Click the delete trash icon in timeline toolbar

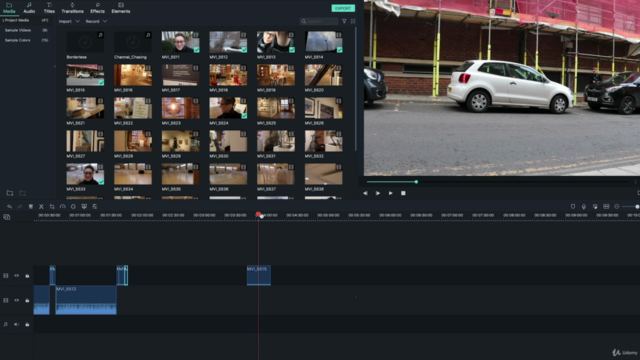pos(31,207)
